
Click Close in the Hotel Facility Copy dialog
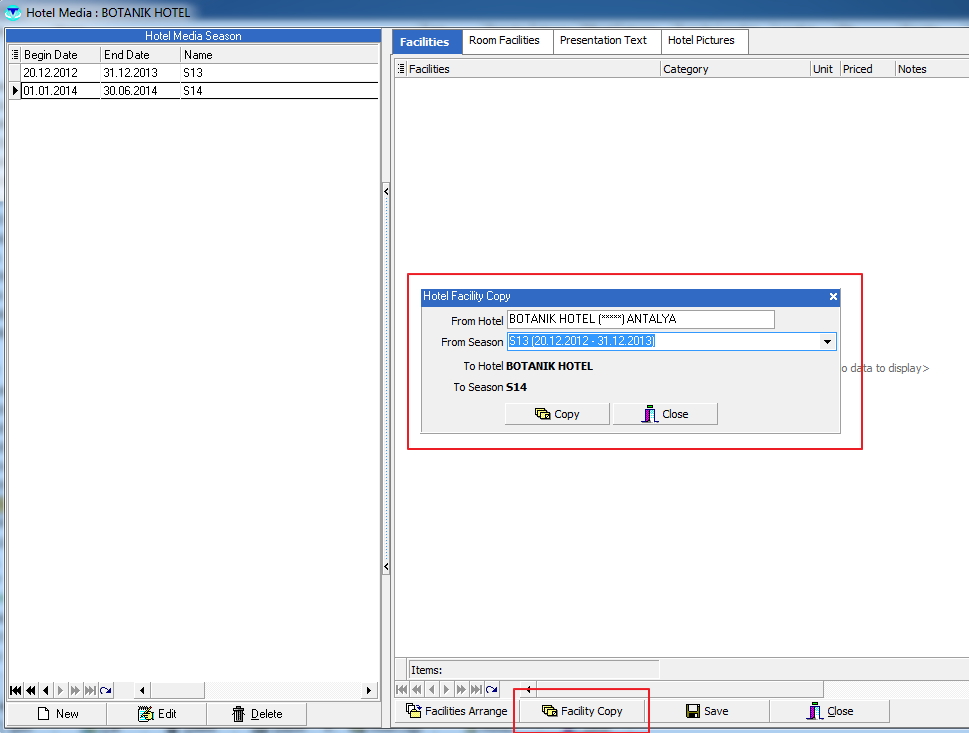(x=665, y=414)
